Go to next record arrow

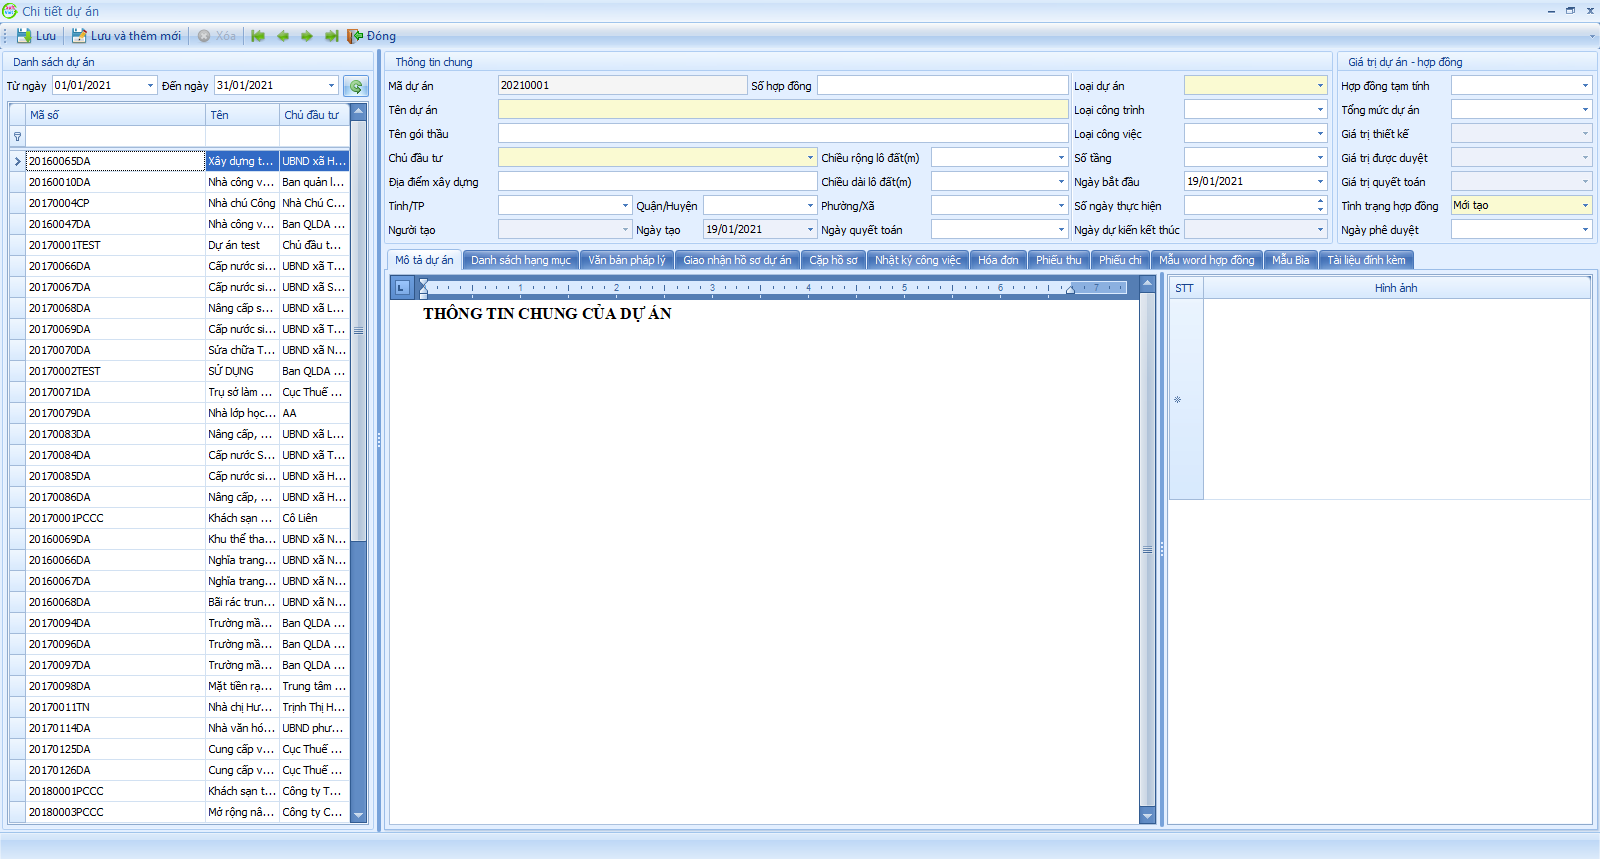click(x=307, y=36)
